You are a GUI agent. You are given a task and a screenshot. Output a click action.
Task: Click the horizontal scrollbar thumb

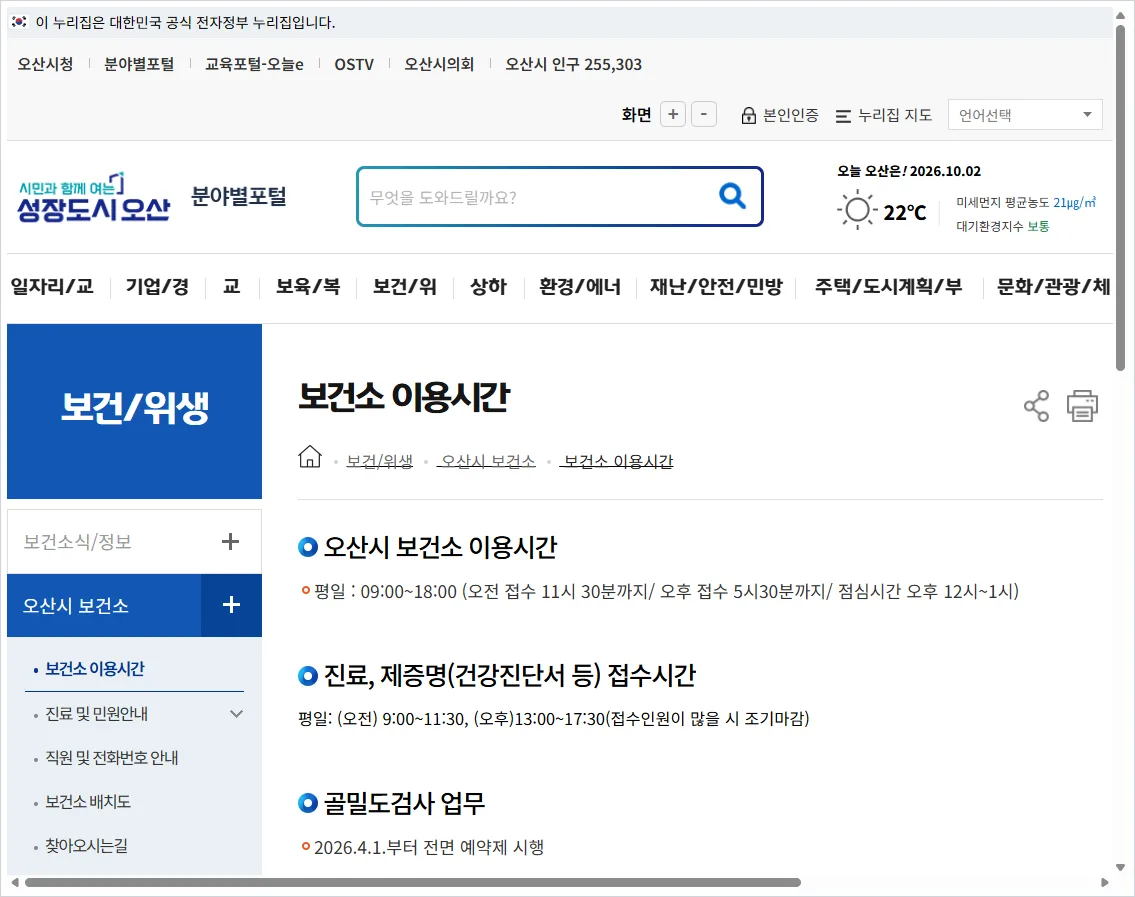(x=413, y=883)
